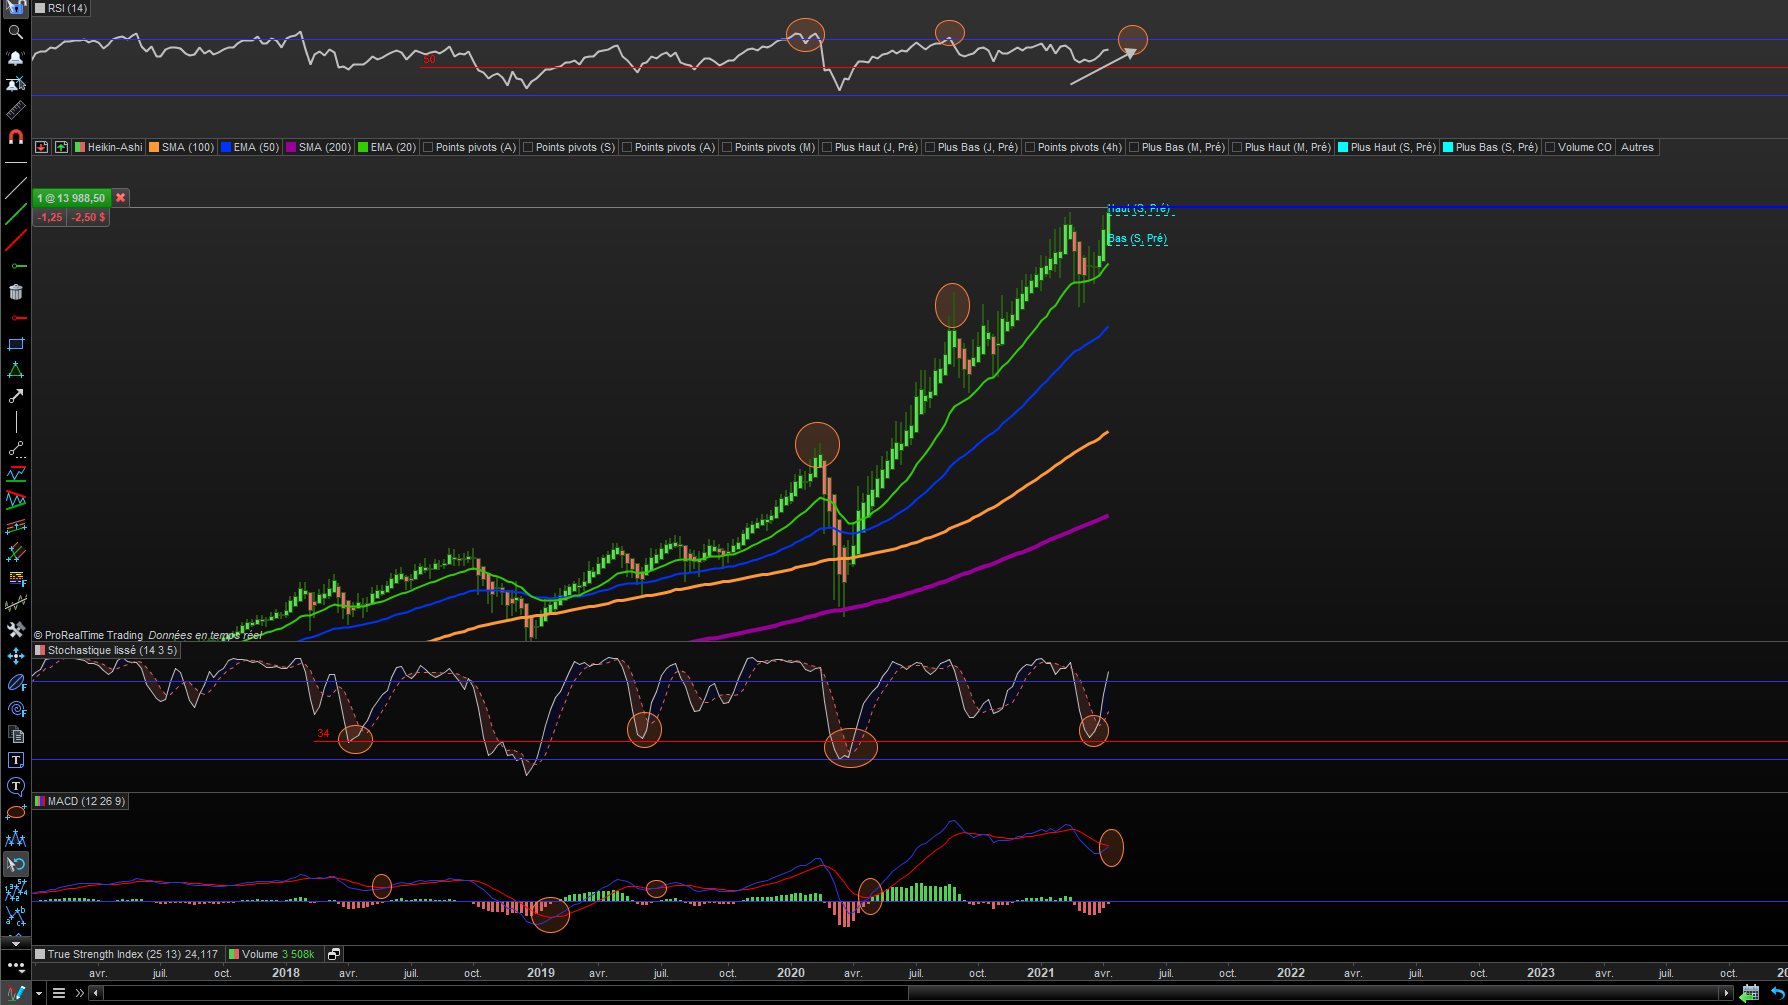Image resolution: width=1788 pixels, height=1005 pixels.
Task: Open the three-dots more tools menu
Action: tap(15, 966)
